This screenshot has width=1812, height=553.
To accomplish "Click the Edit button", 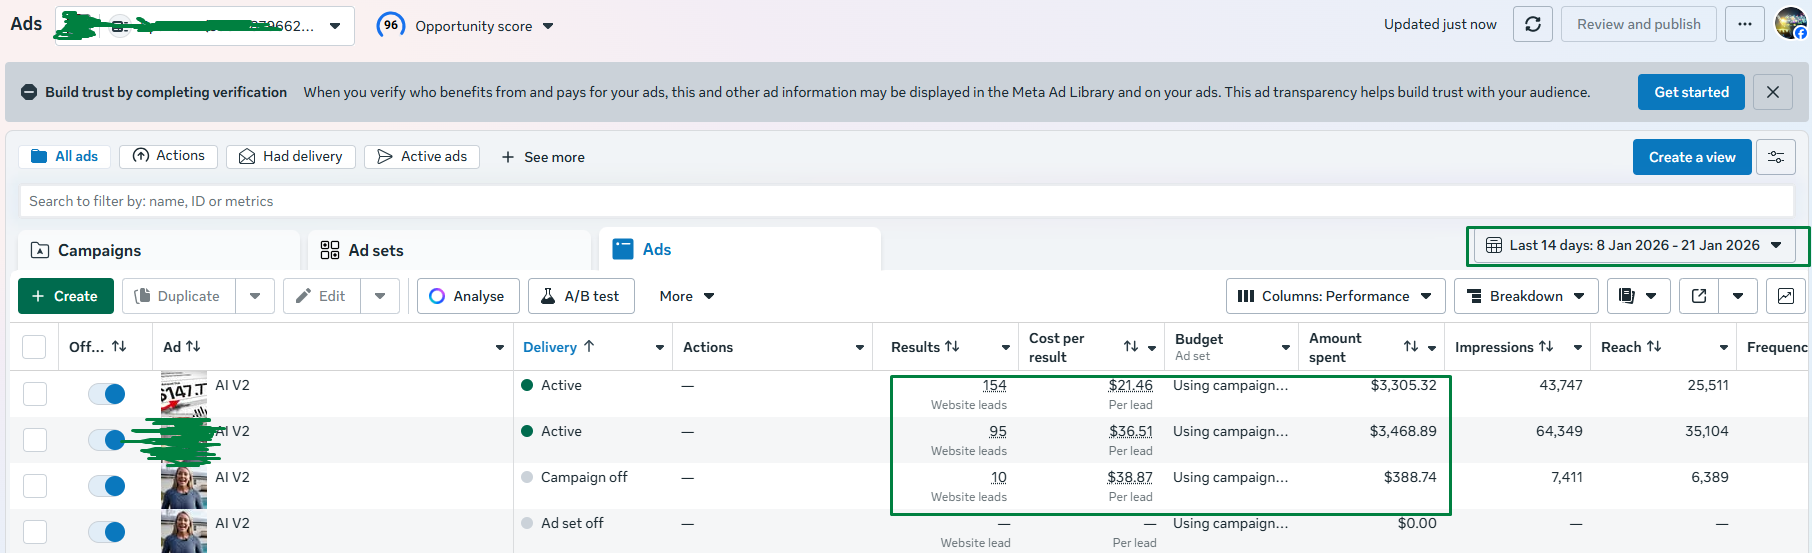I will (x=321, y=296).
